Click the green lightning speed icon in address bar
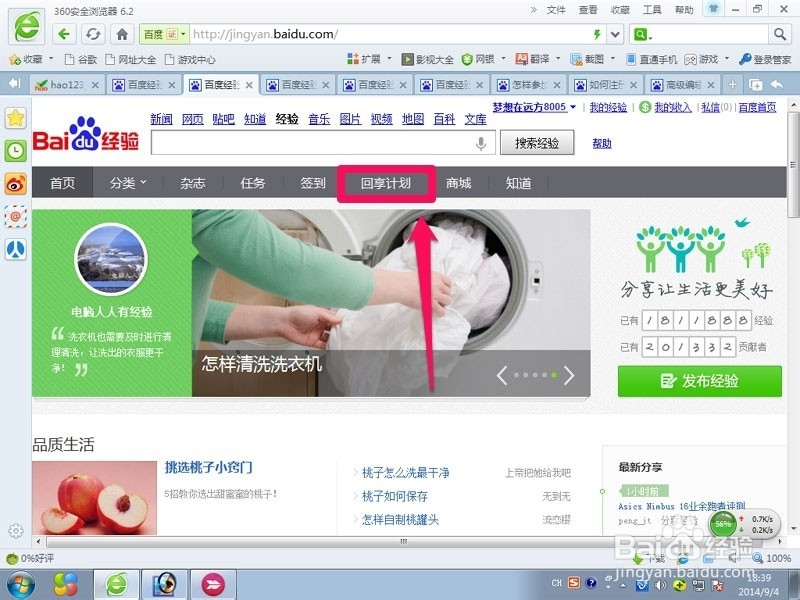The width and height of the screenshot is (800, 600). click(x=597, y=34)
